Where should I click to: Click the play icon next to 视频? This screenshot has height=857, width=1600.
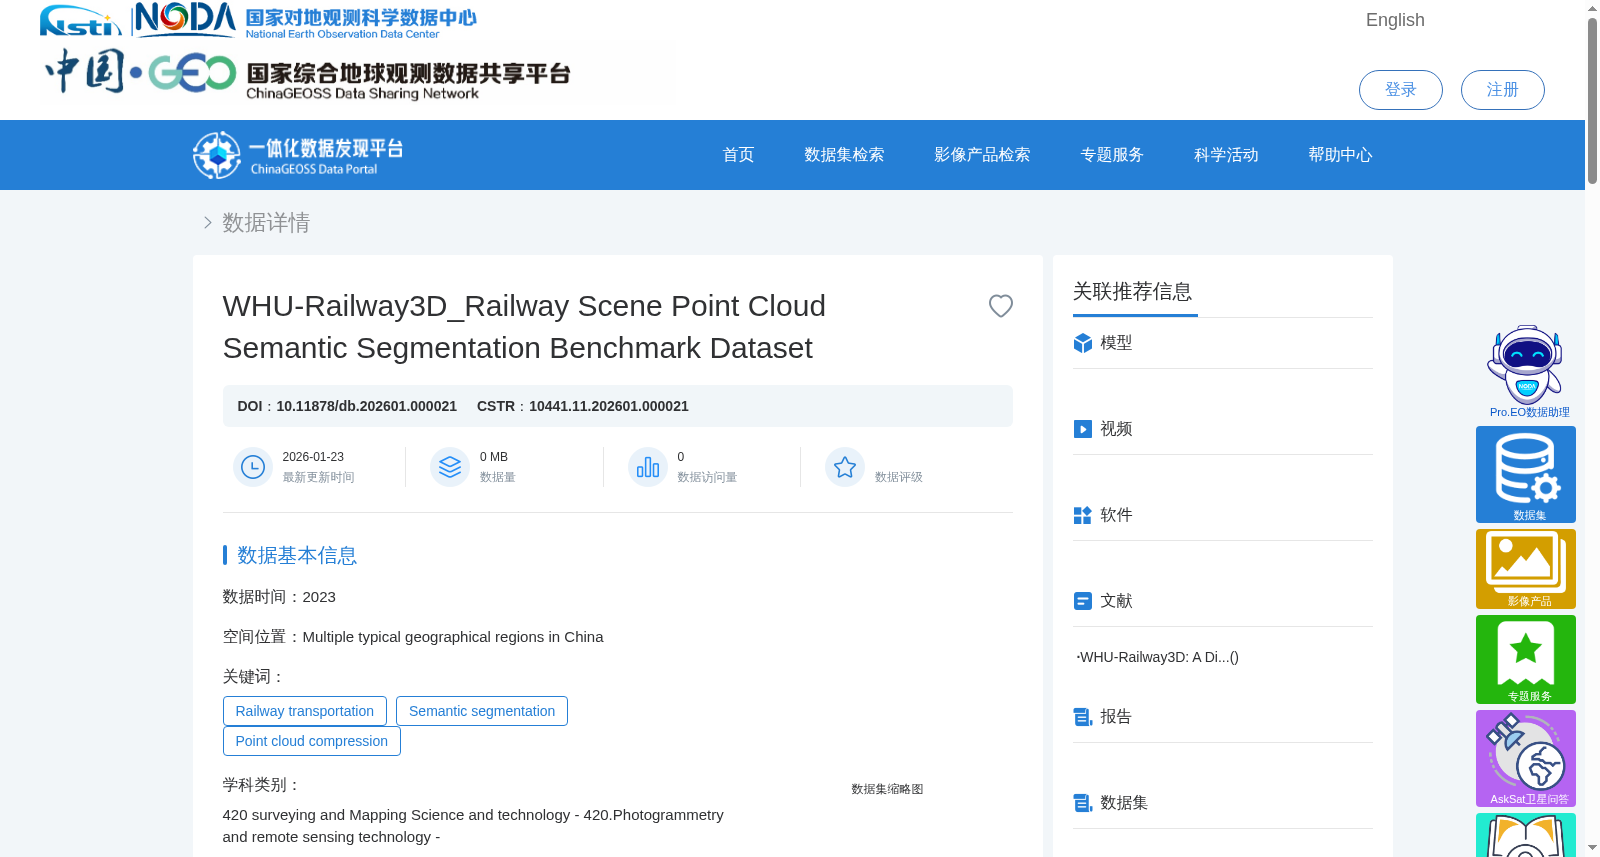1083,429
